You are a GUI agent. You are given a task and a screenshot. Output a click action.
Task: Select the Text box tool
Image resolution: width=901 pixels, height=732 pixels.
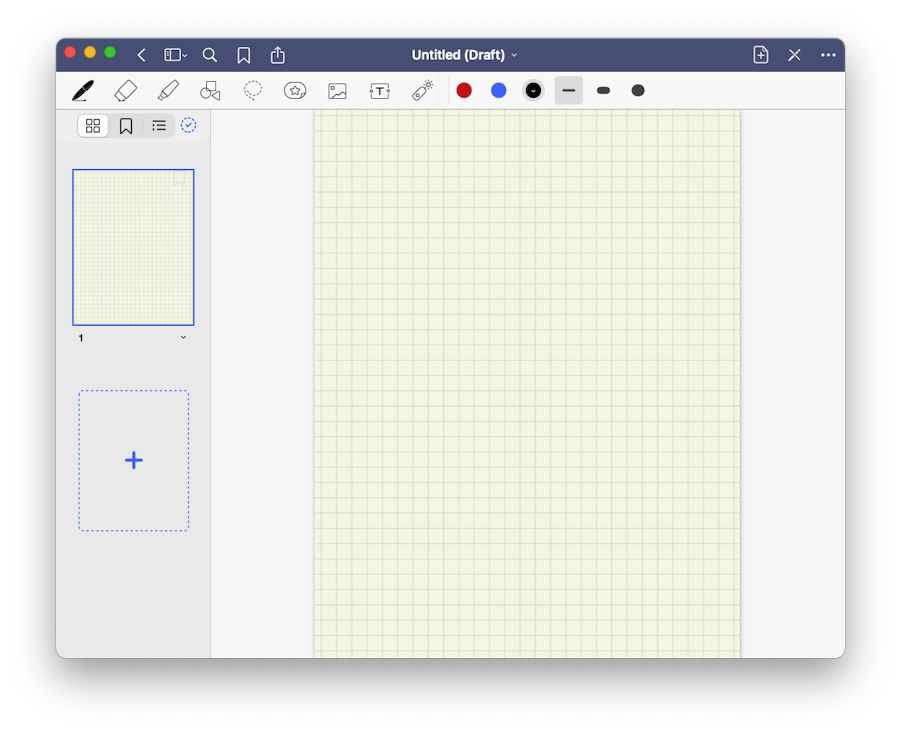tap(380, 91)
